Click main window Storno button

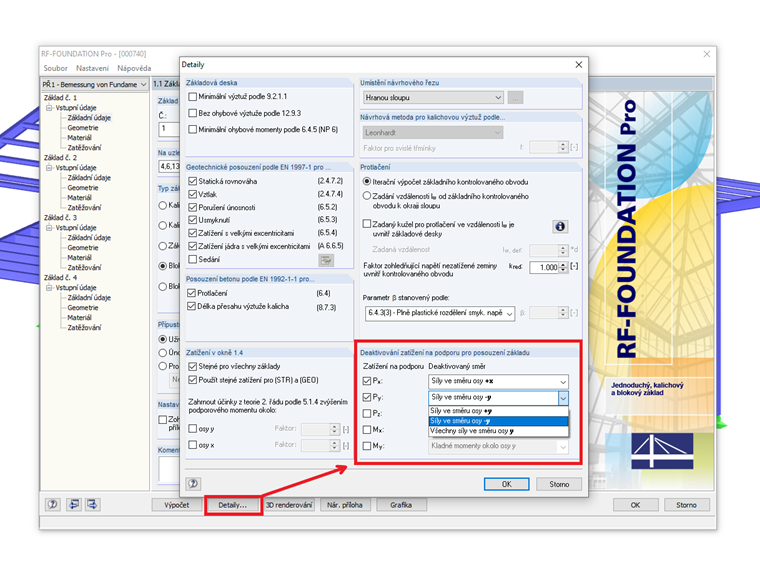(x=686, y=505)
